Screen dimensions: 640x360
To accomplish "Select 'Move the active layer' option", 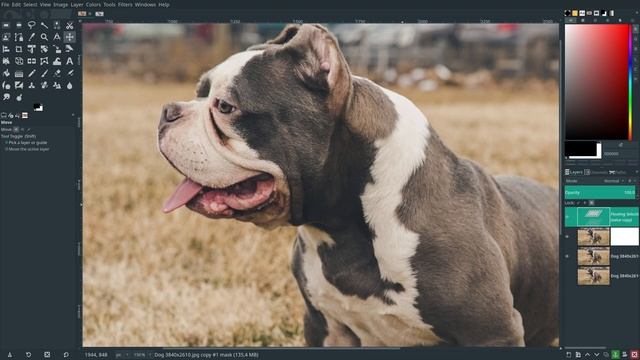I will (x=27, y=149).
